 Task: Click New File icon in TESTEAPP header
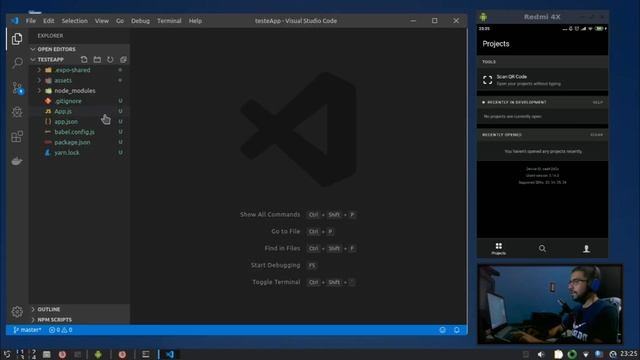(84, 60)
